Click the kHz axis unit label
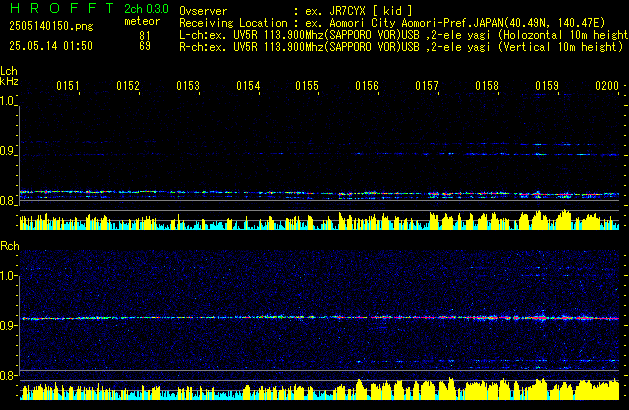Image resolution: width=629 pixels, height=410 pixels. (9, 81)
